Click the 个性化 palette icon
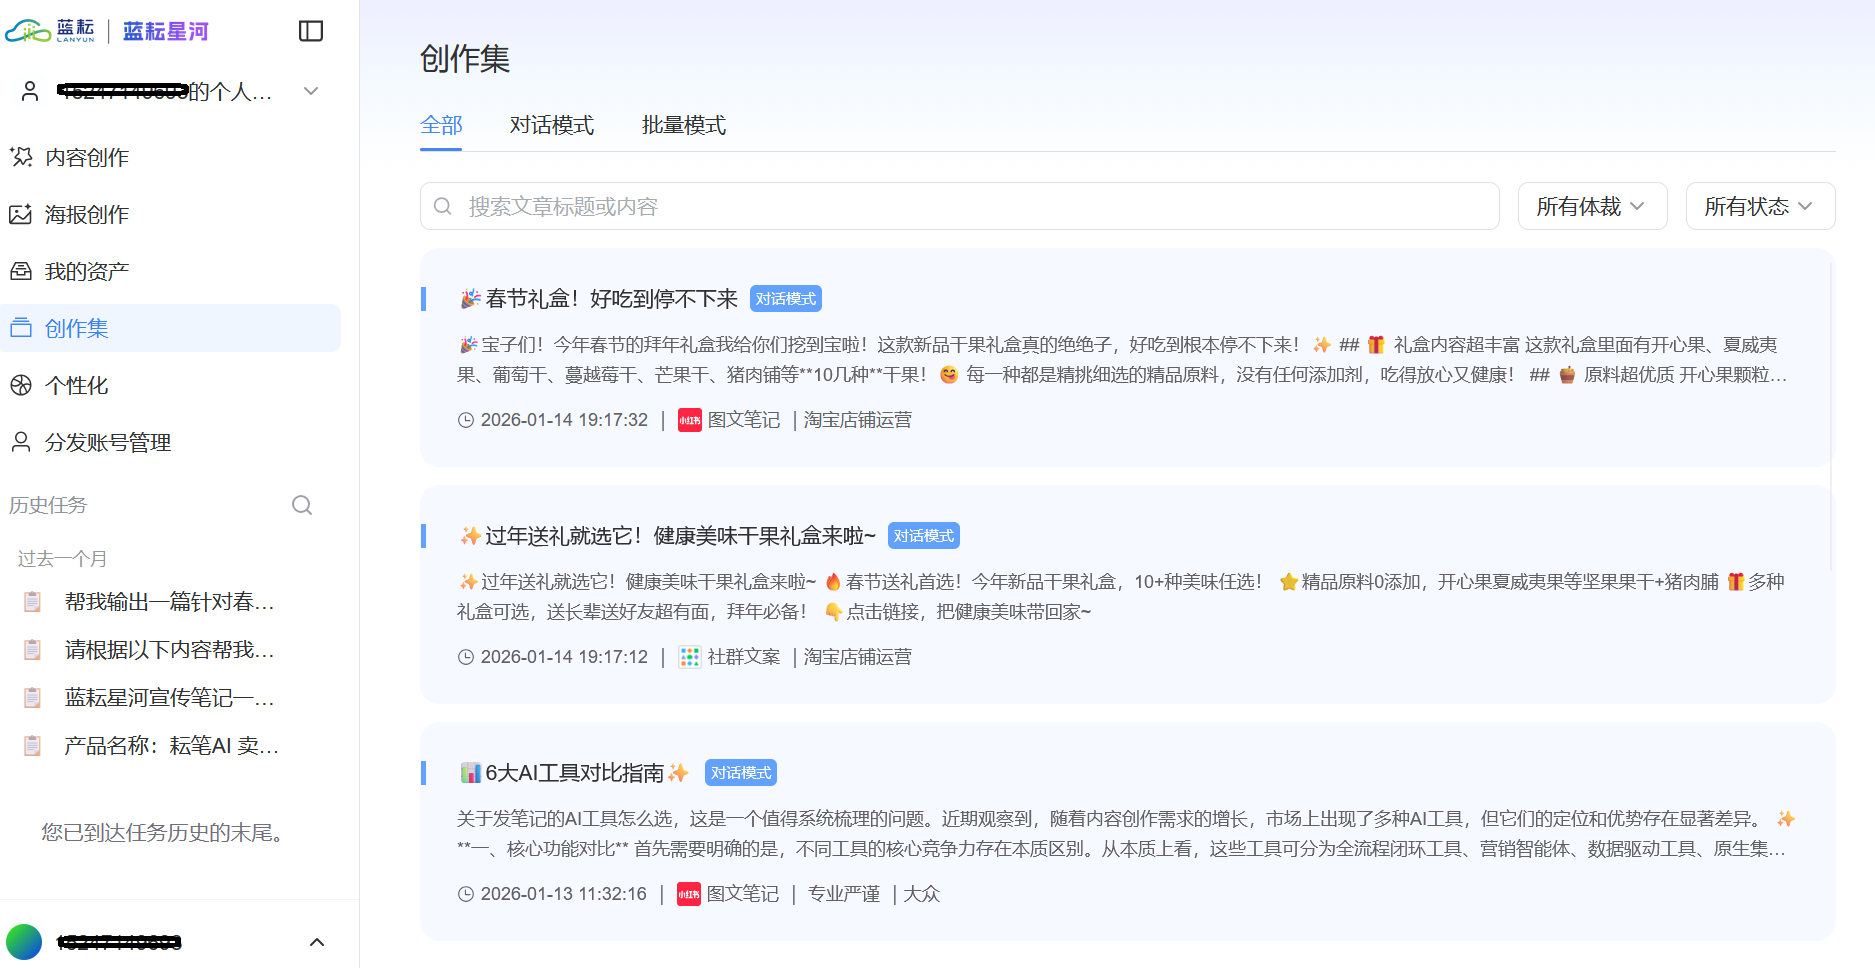Image resolution: width=1875 pixels, height=968 pixels. pos(21,385)
